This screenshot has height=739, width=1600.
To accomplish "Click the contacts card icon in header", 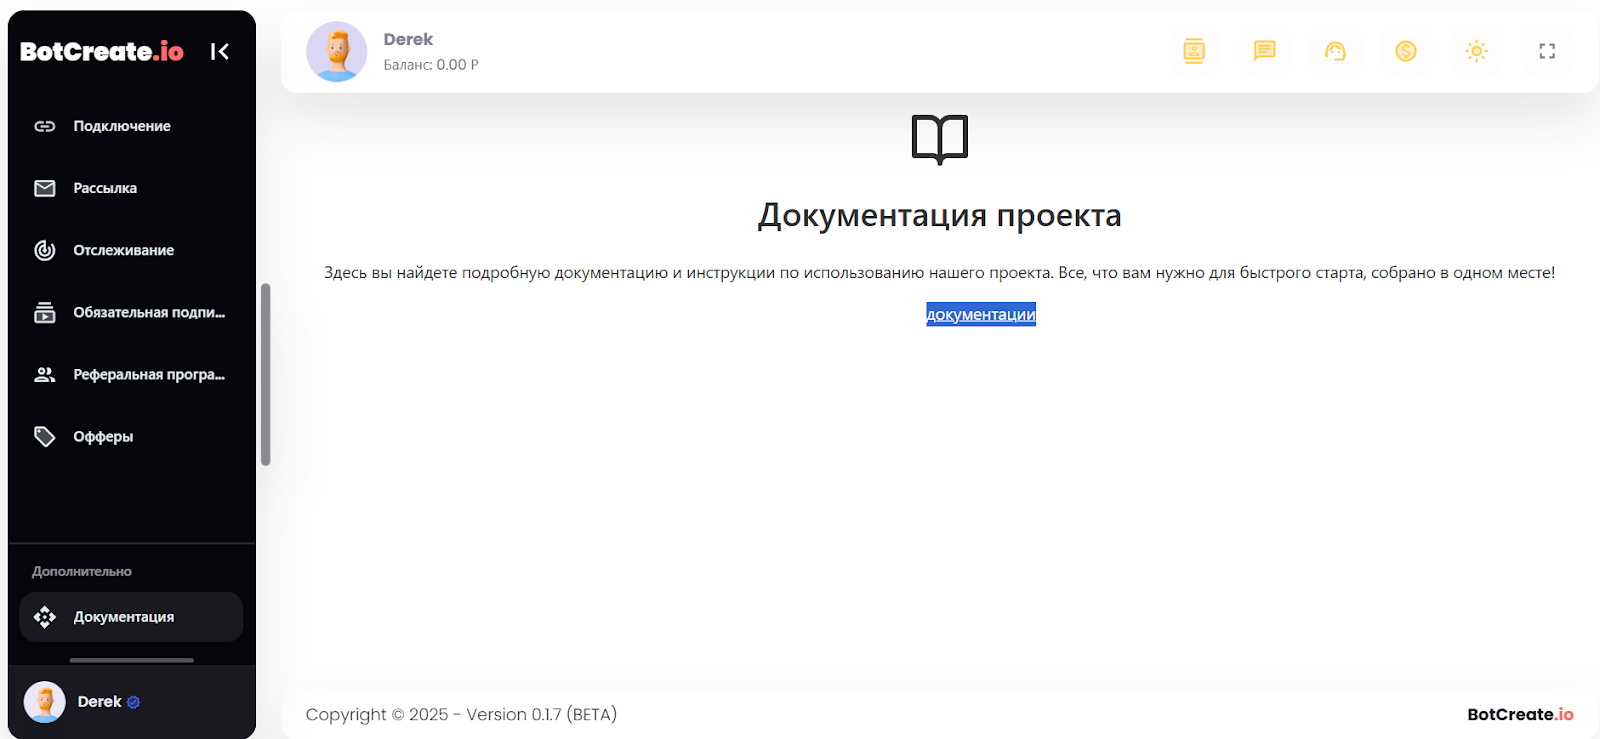I will click(x=1194, y=51).
